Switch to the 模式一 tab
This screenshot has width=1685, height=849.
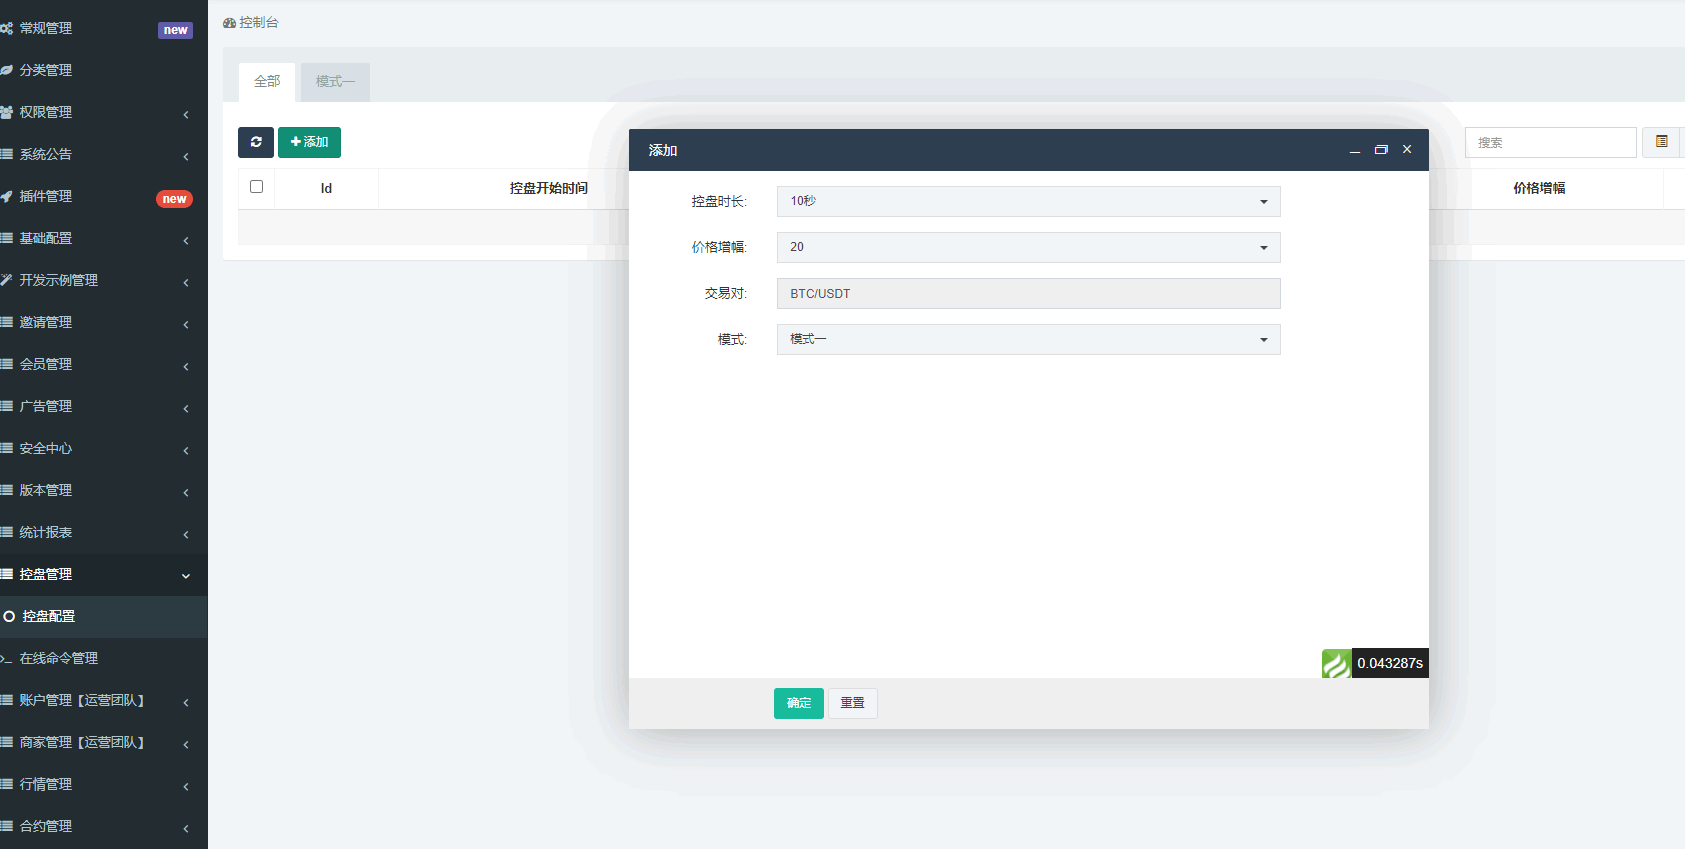(335, 82)
